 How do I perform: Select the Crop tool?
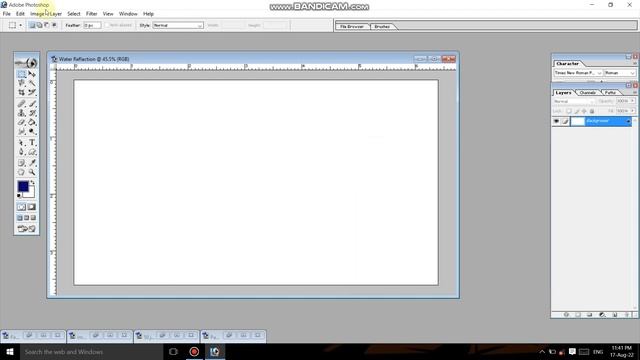point(21,92)
